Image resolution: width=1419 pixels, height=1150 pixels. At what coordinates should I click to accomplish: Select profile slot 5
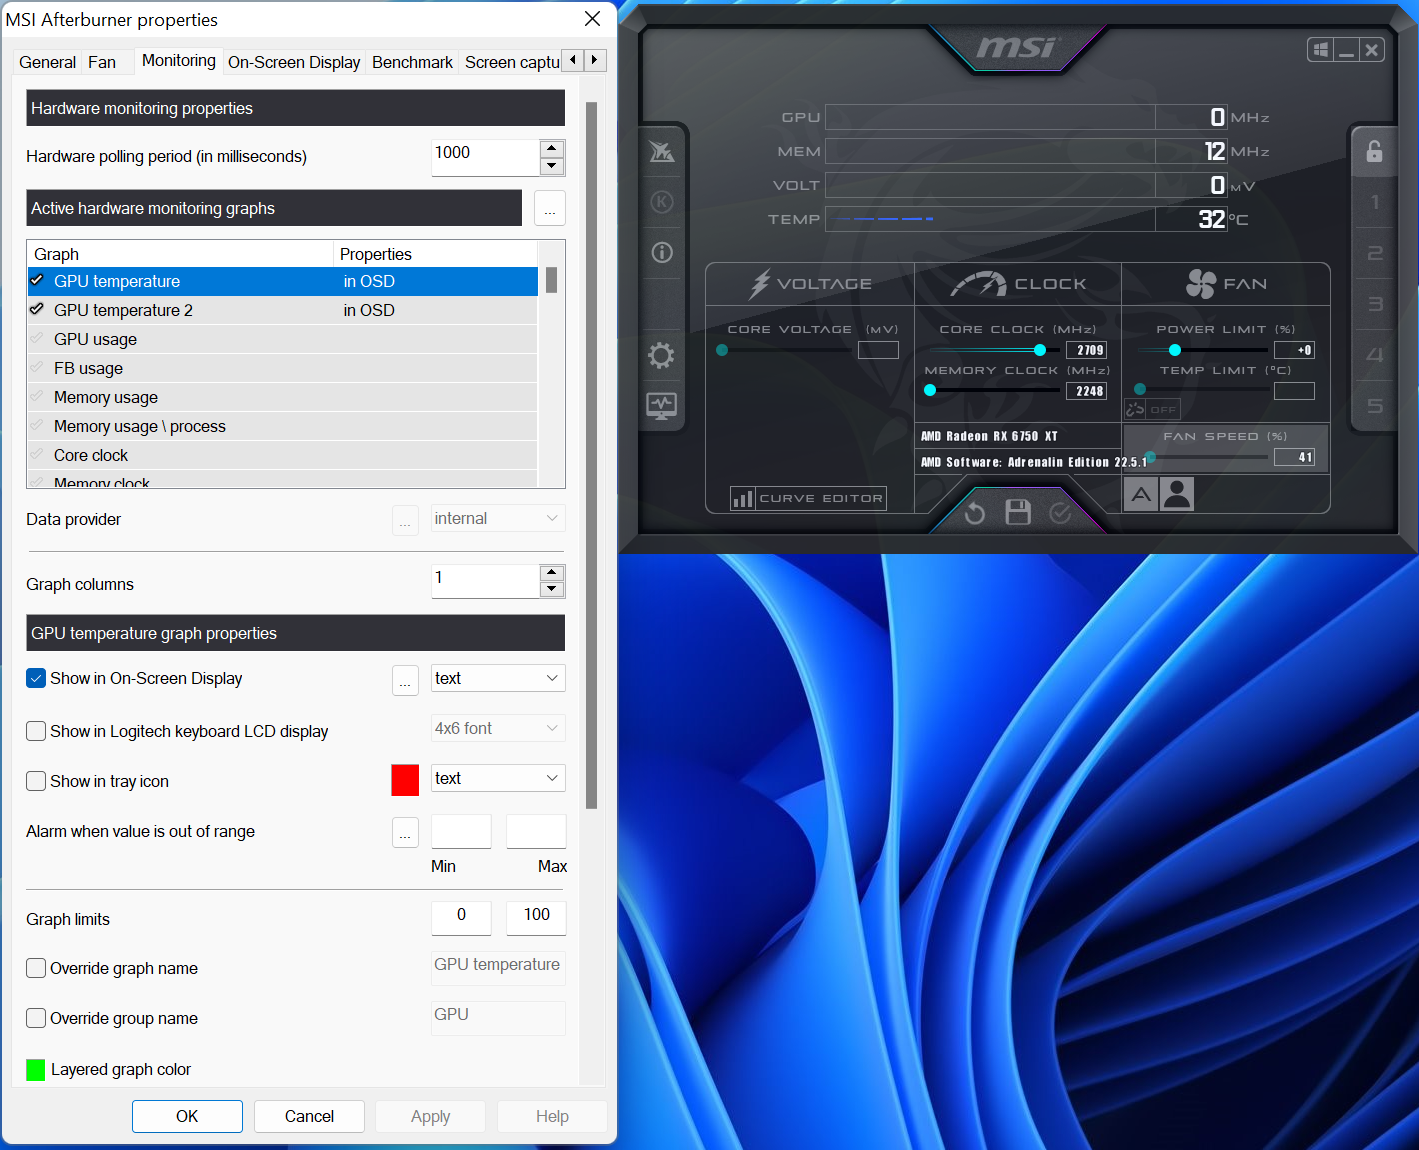(1375, 406)
